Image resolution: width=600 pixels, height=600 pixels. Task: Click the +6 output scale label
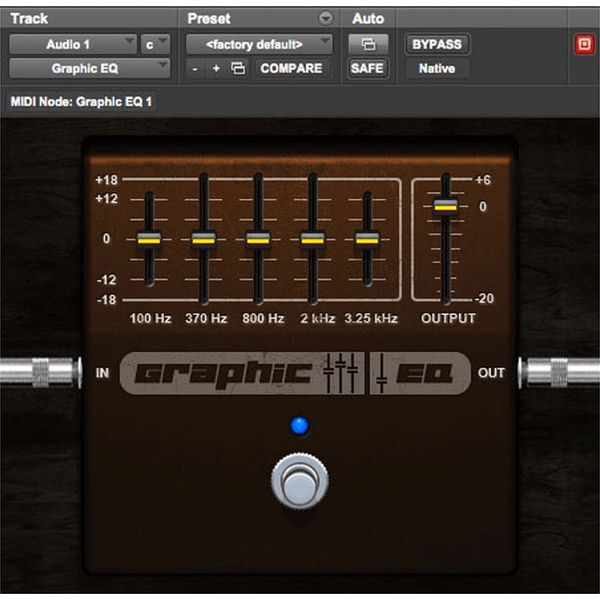click(483, 180)
